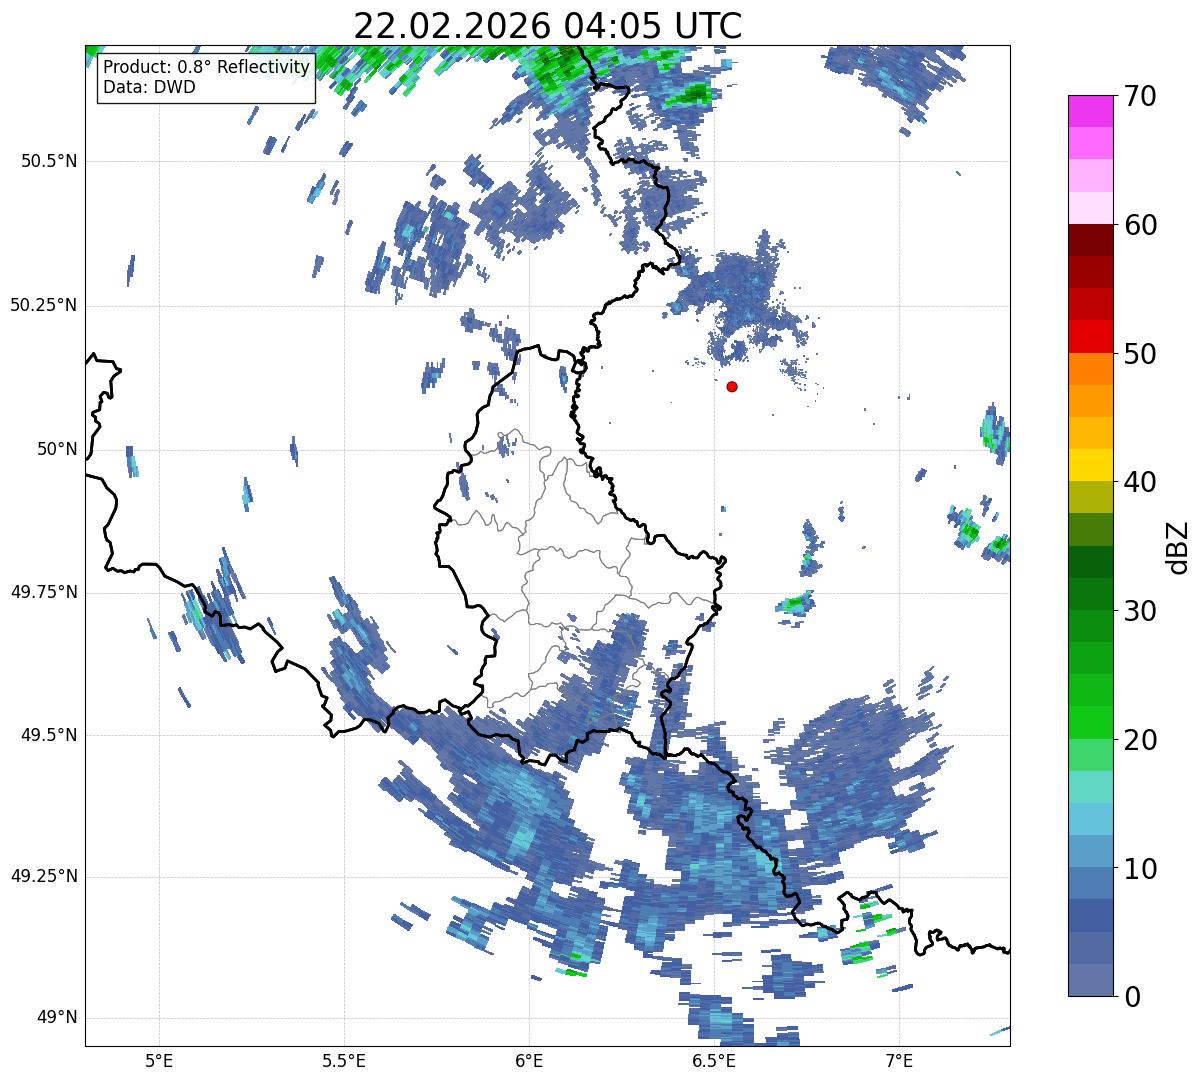Click the dark maroon swatch below 60 dBZ

coord(1091,240)
